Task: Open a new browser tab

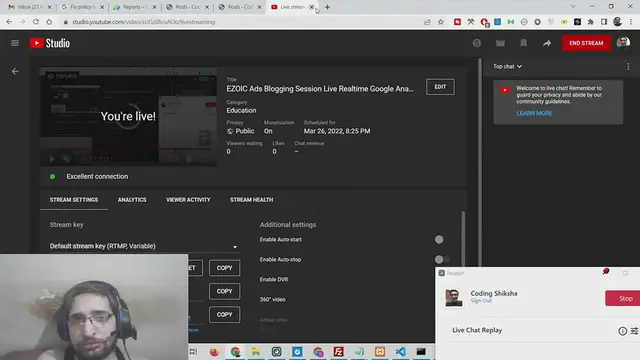Action: pyautogui.click(x=327, y=7)
